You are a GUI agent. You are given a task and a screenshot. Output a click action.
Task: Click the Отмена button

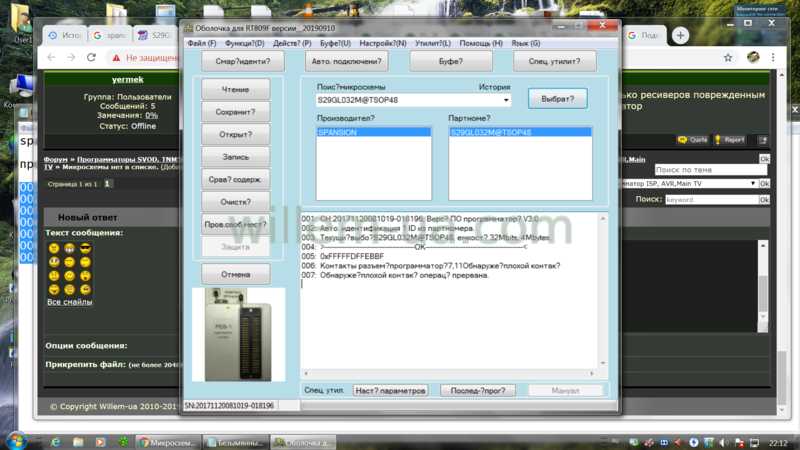pos(235,274)
